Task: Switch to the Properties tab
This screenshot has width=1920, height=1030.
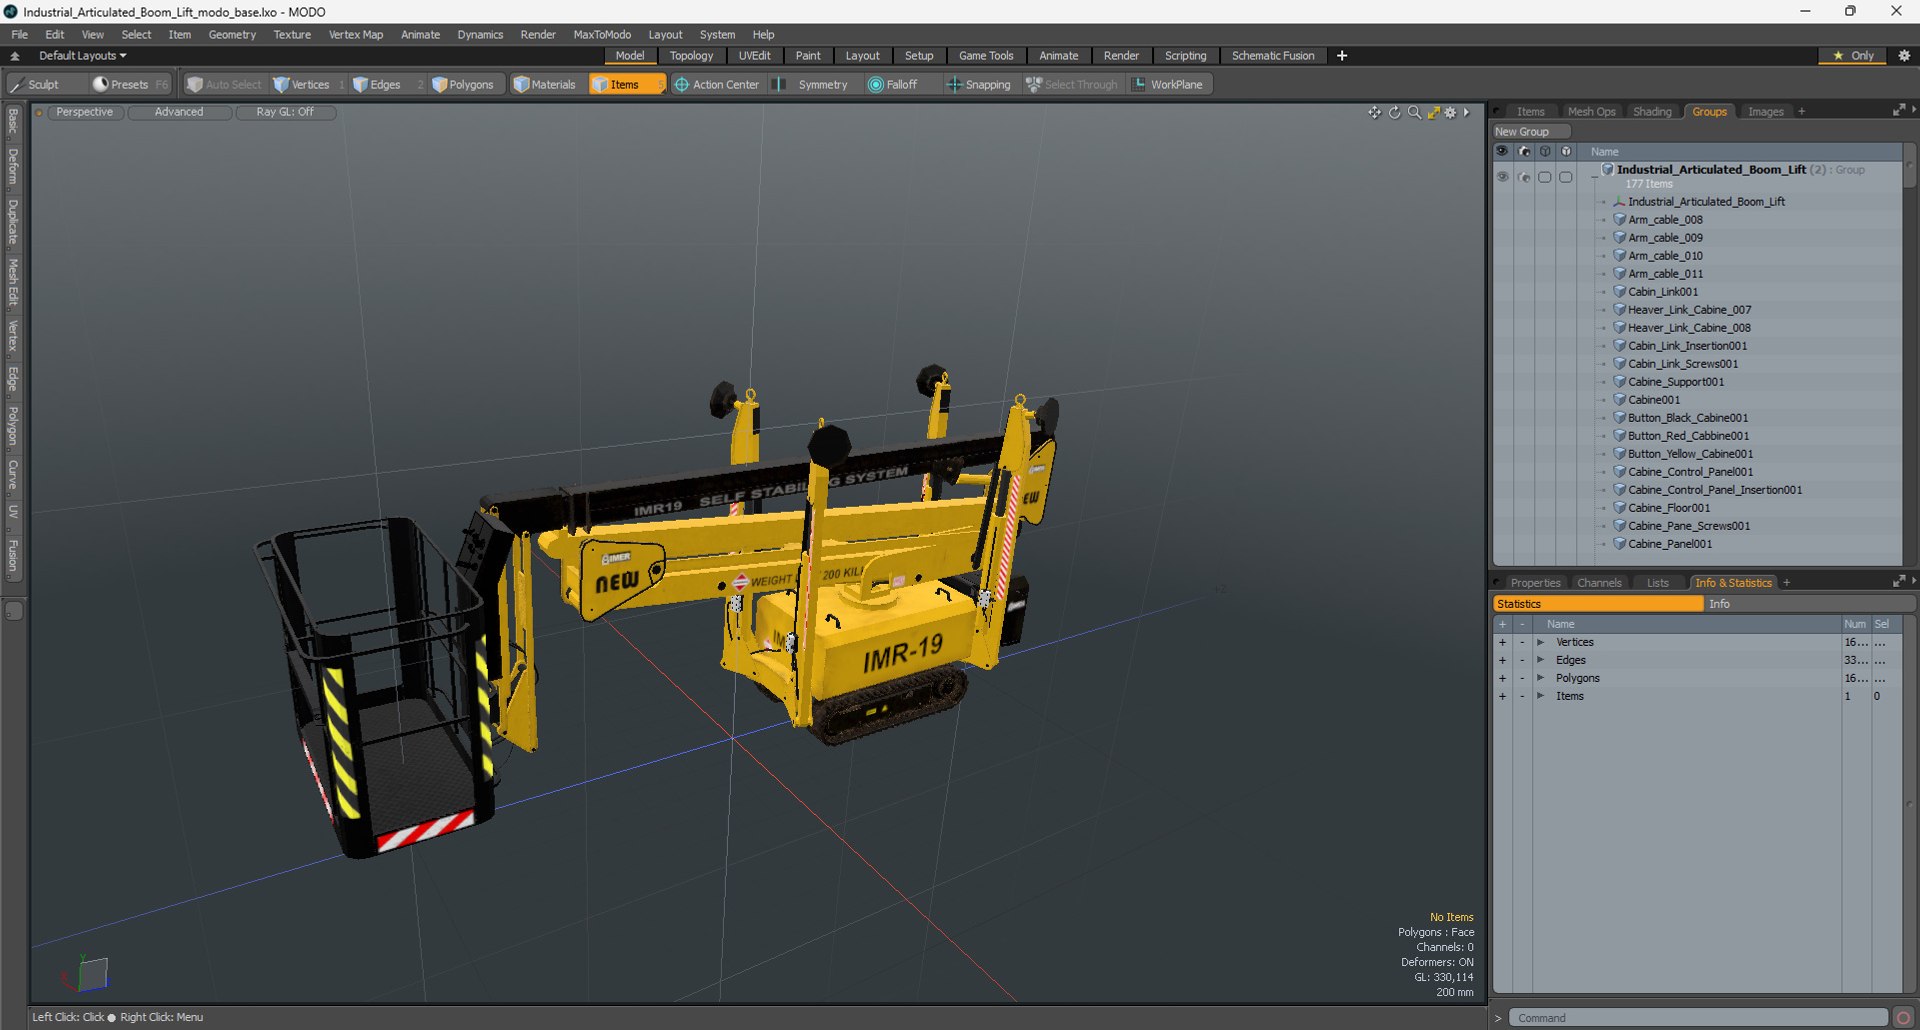Action: tap(1535, 583)
